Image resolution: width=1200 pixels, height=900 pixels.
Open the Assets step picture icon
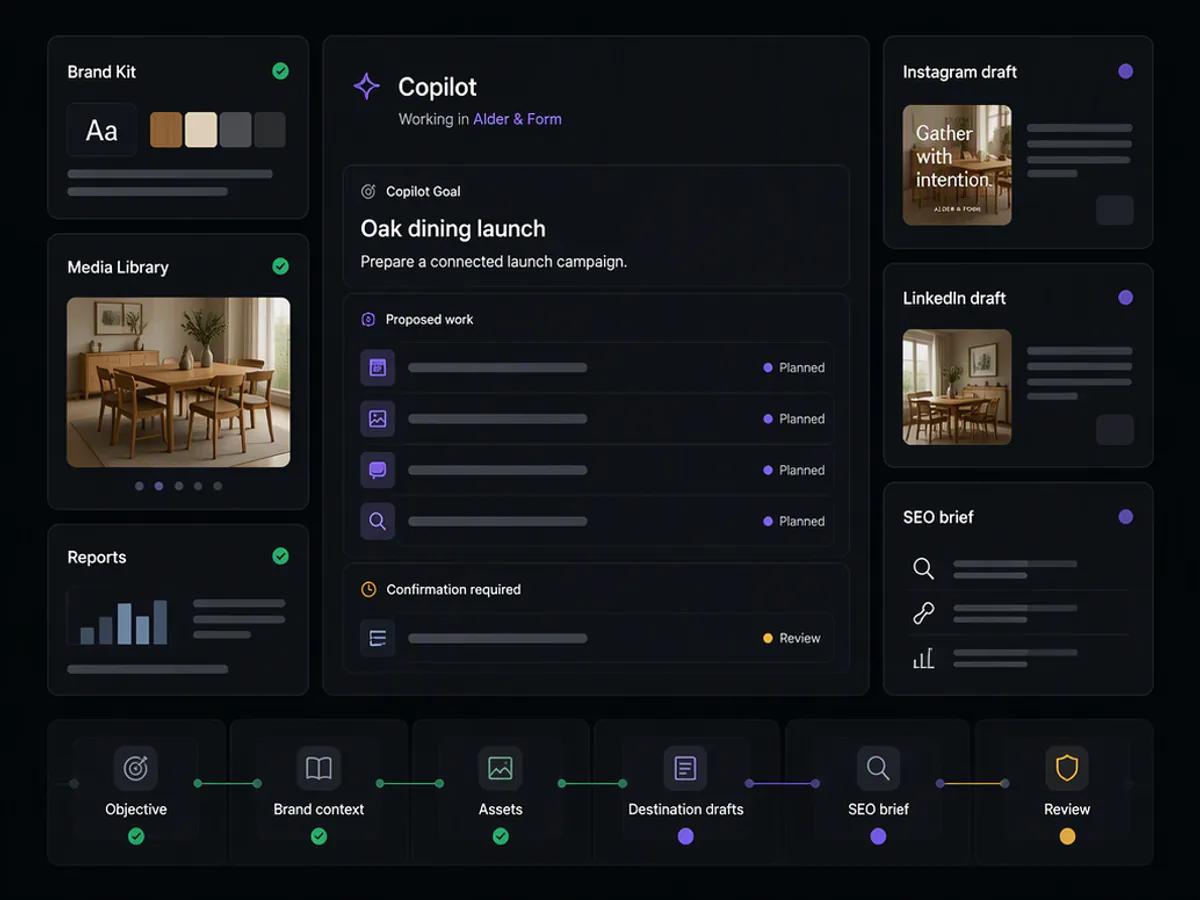coord(501,768)
